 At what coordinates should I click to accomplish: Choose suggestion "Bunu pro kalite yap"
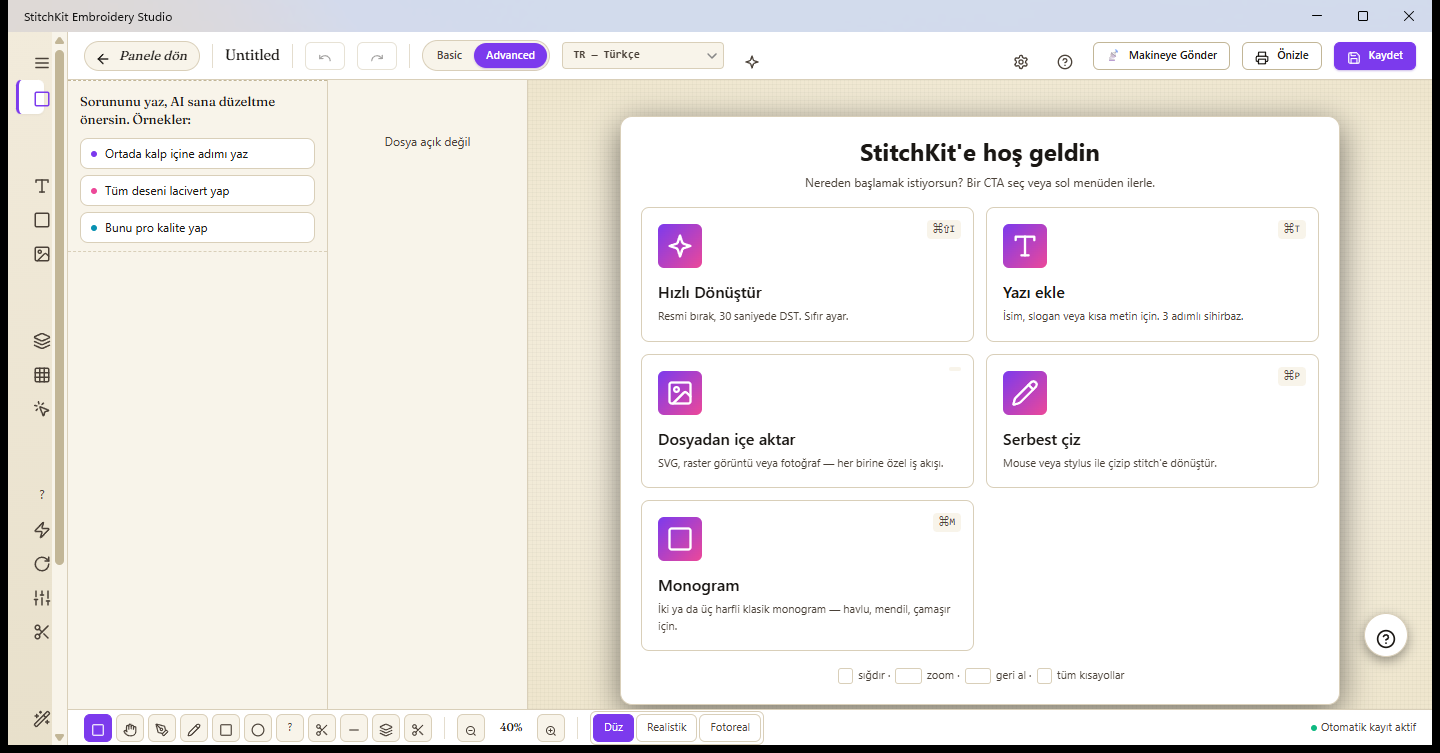pos(197,228)
